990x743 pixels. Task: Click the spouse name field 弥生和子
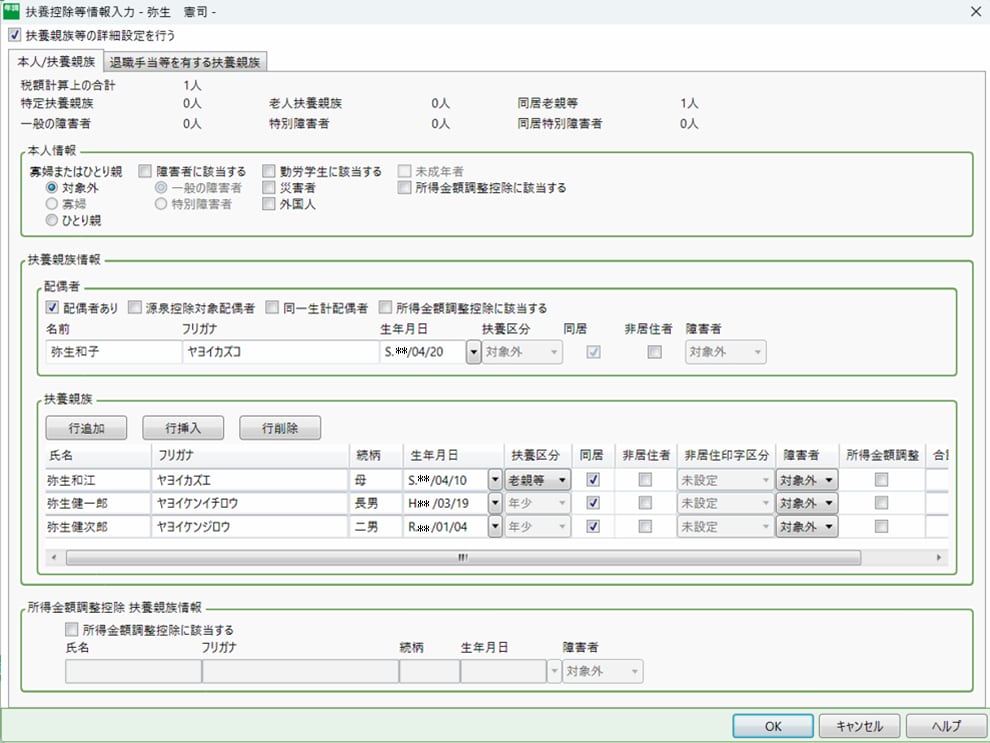[x=113, y=352]
